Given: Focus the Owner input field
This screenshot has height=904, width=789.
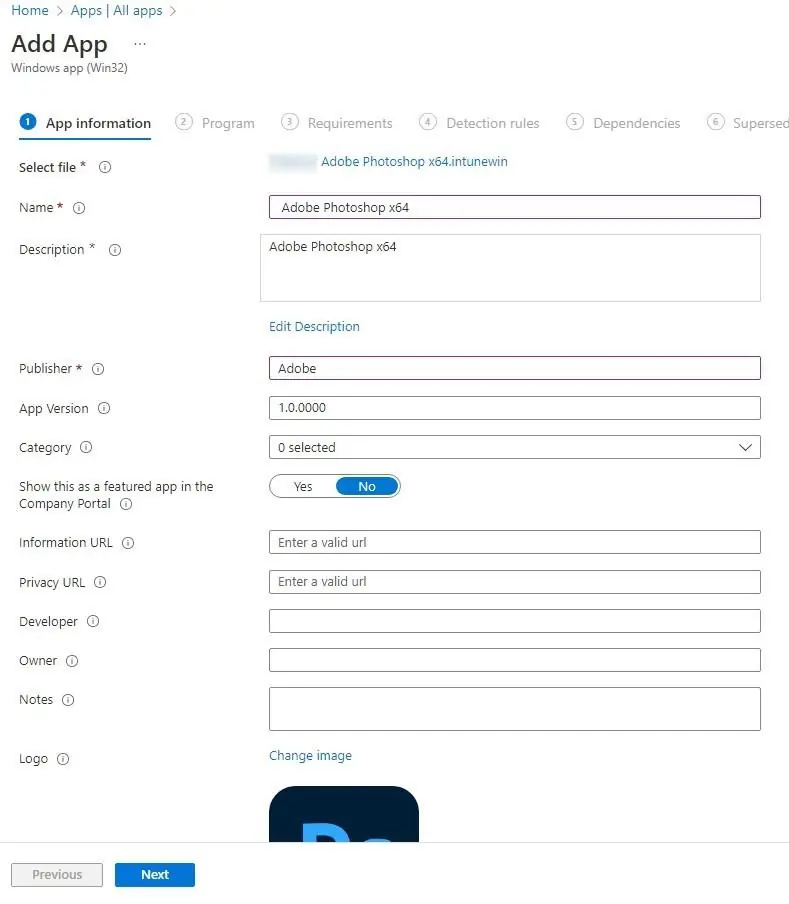Looking at the screenshot, I should click(x=515, y=661).
